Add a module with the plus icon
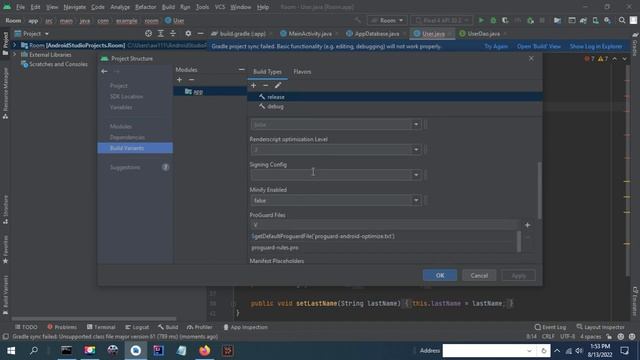The height and width of the screenshot is (360, 640). tap(180, 80)
